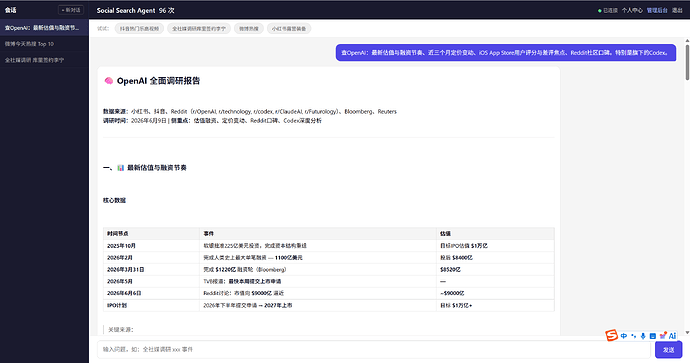Image resolution: width=690 pixels, height=363 pixels.
Task: Click the 已连接 status label
Action: pyautogui.click(x=610, y=10)
